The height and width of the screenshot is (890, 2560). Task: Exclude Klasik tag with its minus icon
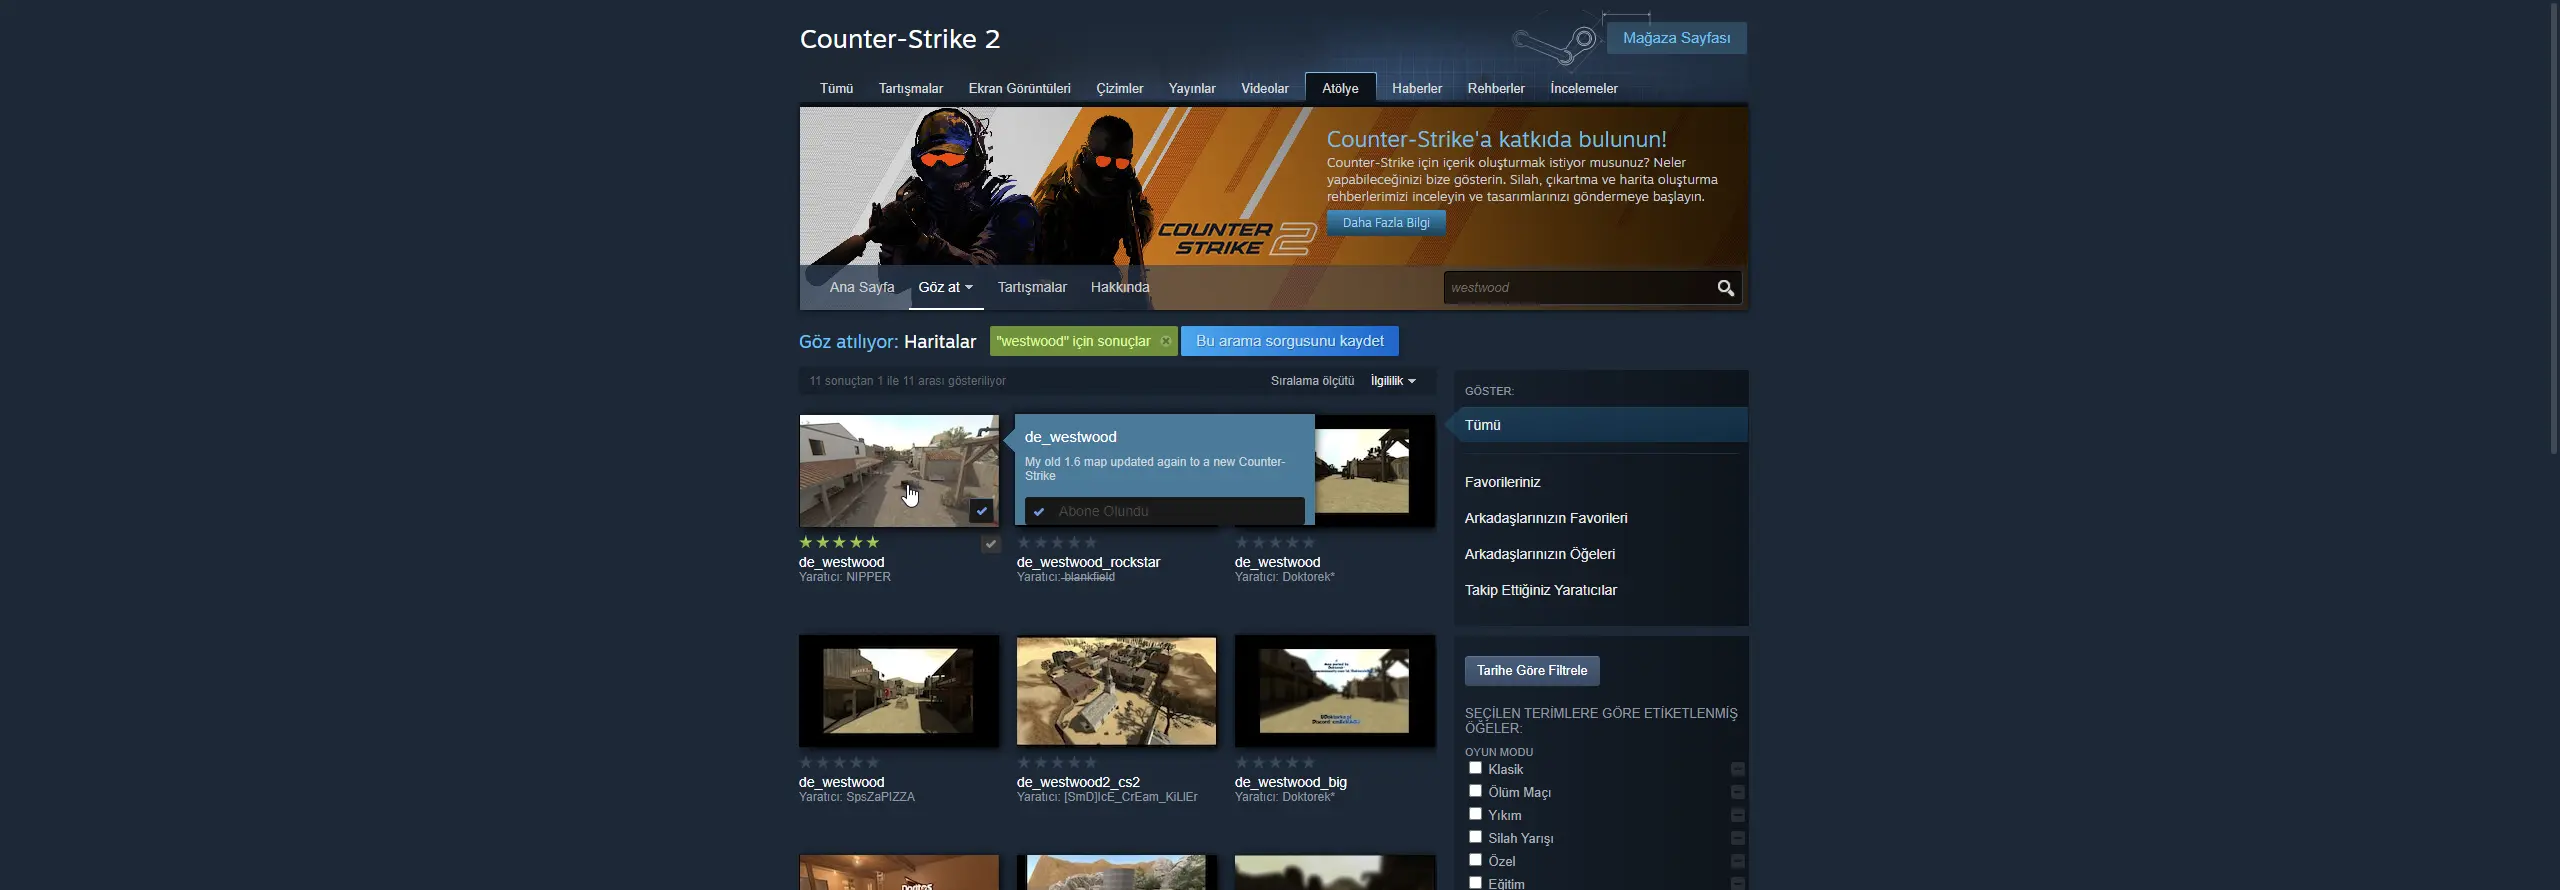pyautogui.click(x=1737, y=769)
